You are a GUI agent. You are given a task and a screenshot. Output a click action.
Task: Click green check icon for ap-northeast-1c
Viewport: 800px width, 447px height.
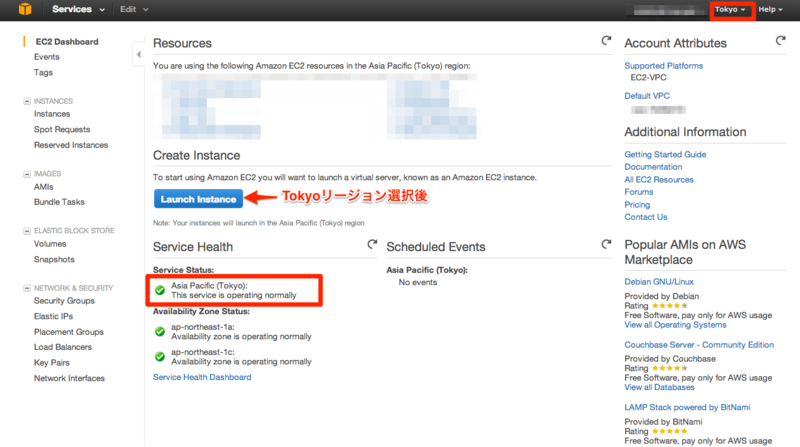tap(160, 357)
